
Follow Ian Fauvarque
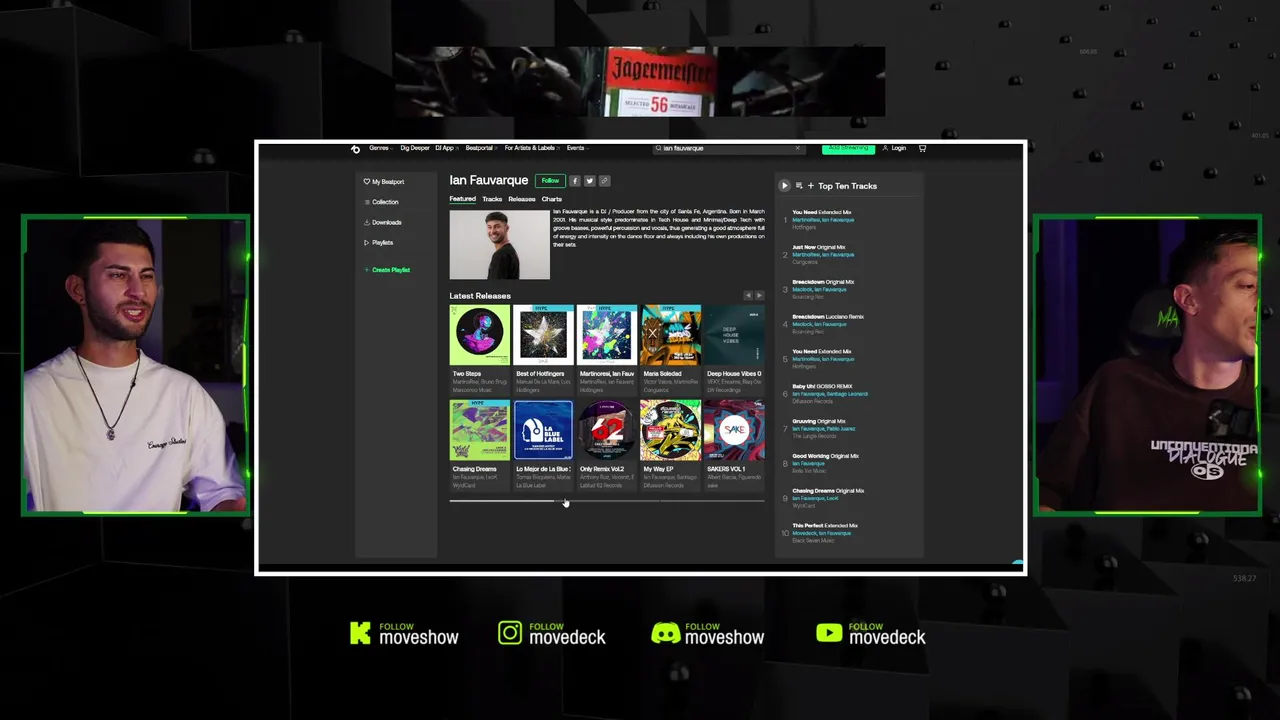550,181
